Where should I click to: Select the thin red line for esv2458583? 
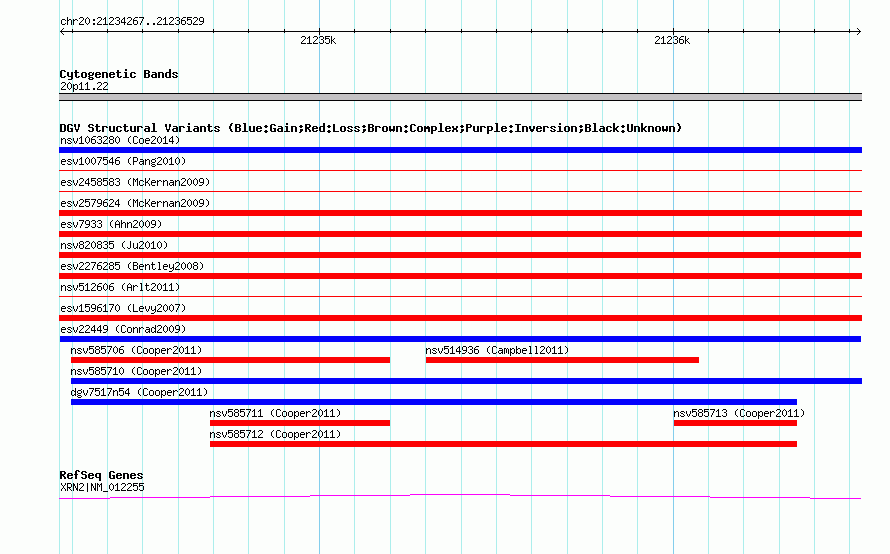[x=460, y=191]
